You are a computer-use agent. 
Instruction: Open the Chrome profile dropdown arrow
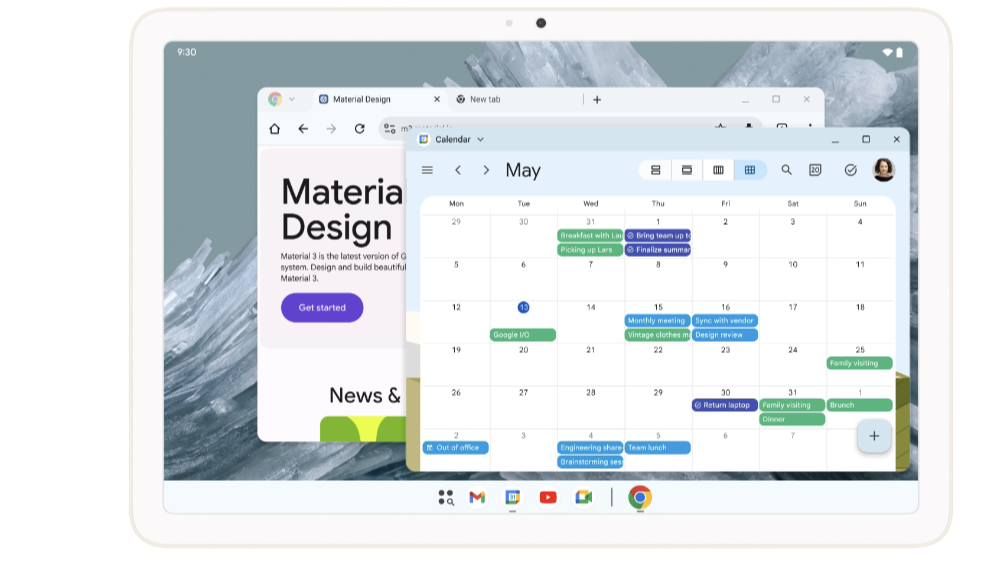coord(291,100)
